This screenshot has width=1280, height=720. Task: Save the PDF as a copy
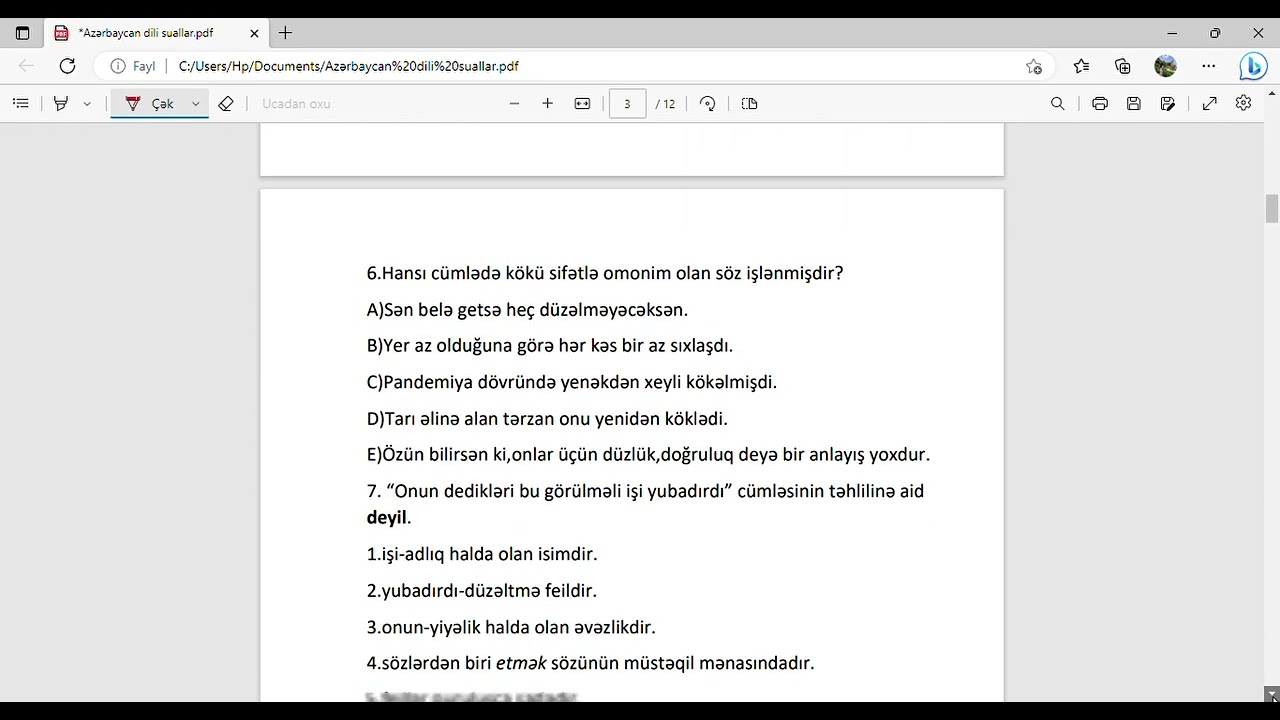(x=1167, y=103)
